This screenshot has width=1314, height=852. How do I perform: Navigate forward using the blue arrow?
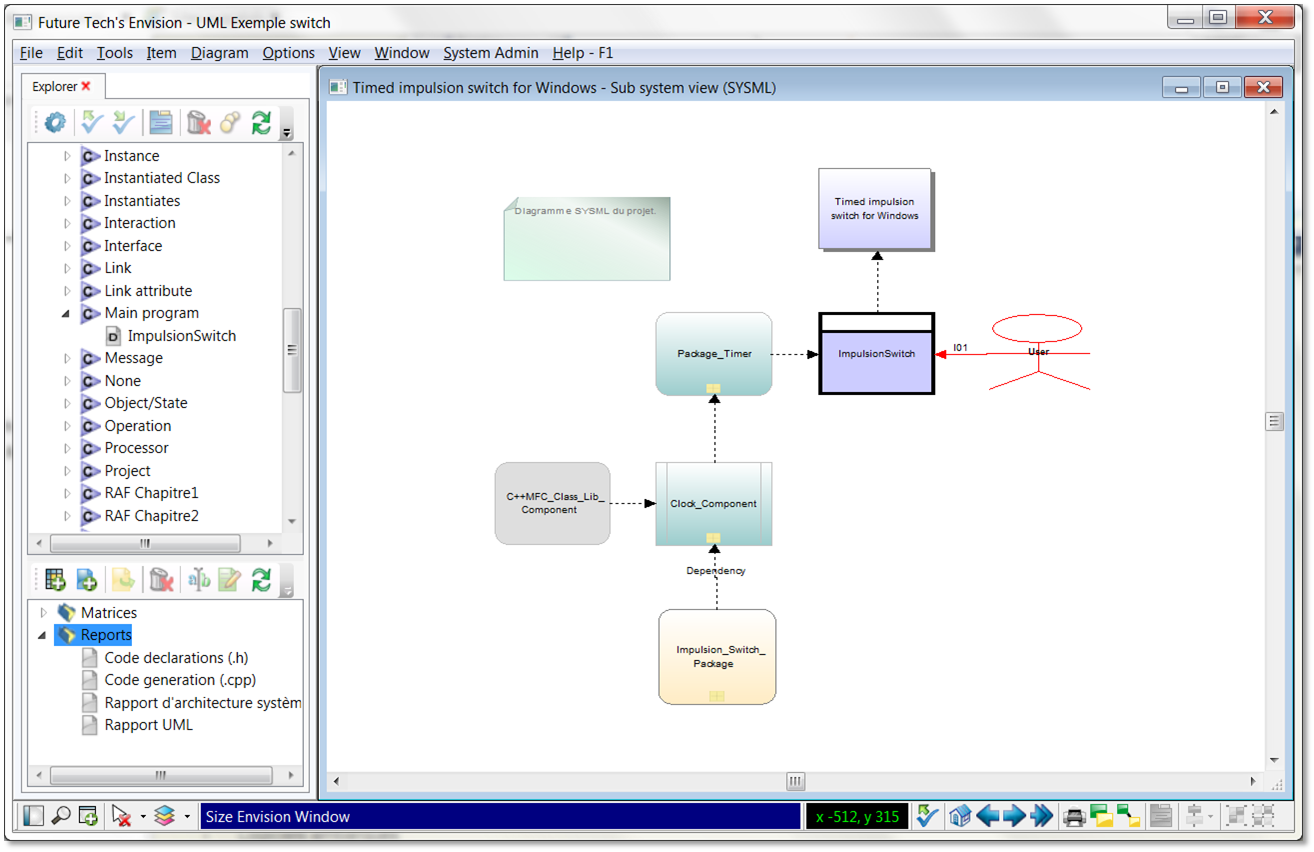1015,817
